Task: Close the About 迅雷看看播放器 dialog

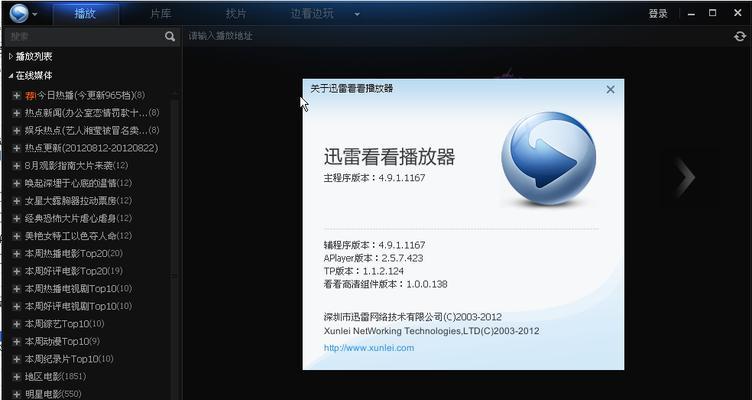Action: coord(610,89)
